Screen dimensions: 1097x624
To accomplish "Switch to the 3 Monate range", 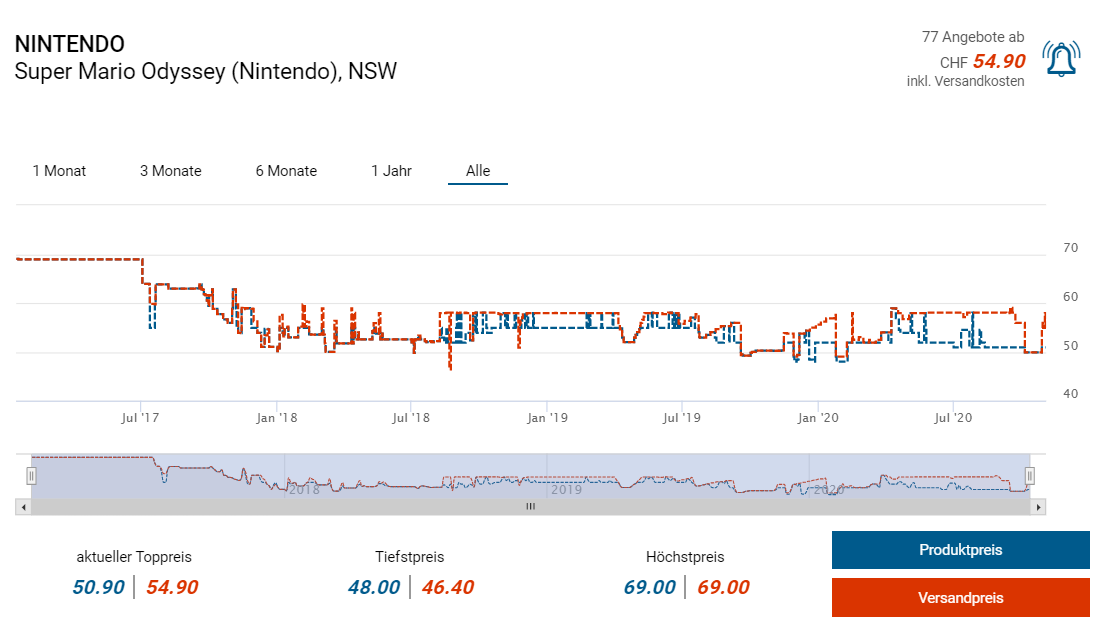I will (x=170, y=171).
